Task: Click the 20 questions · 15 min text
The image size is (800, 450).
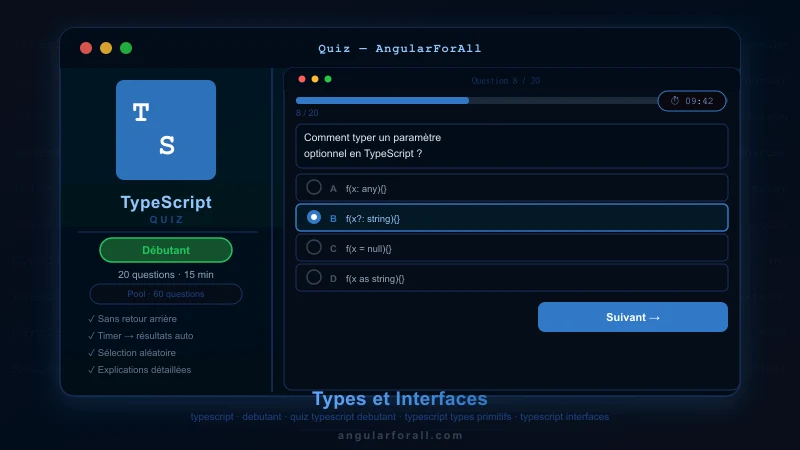Action: click(166, 274)
